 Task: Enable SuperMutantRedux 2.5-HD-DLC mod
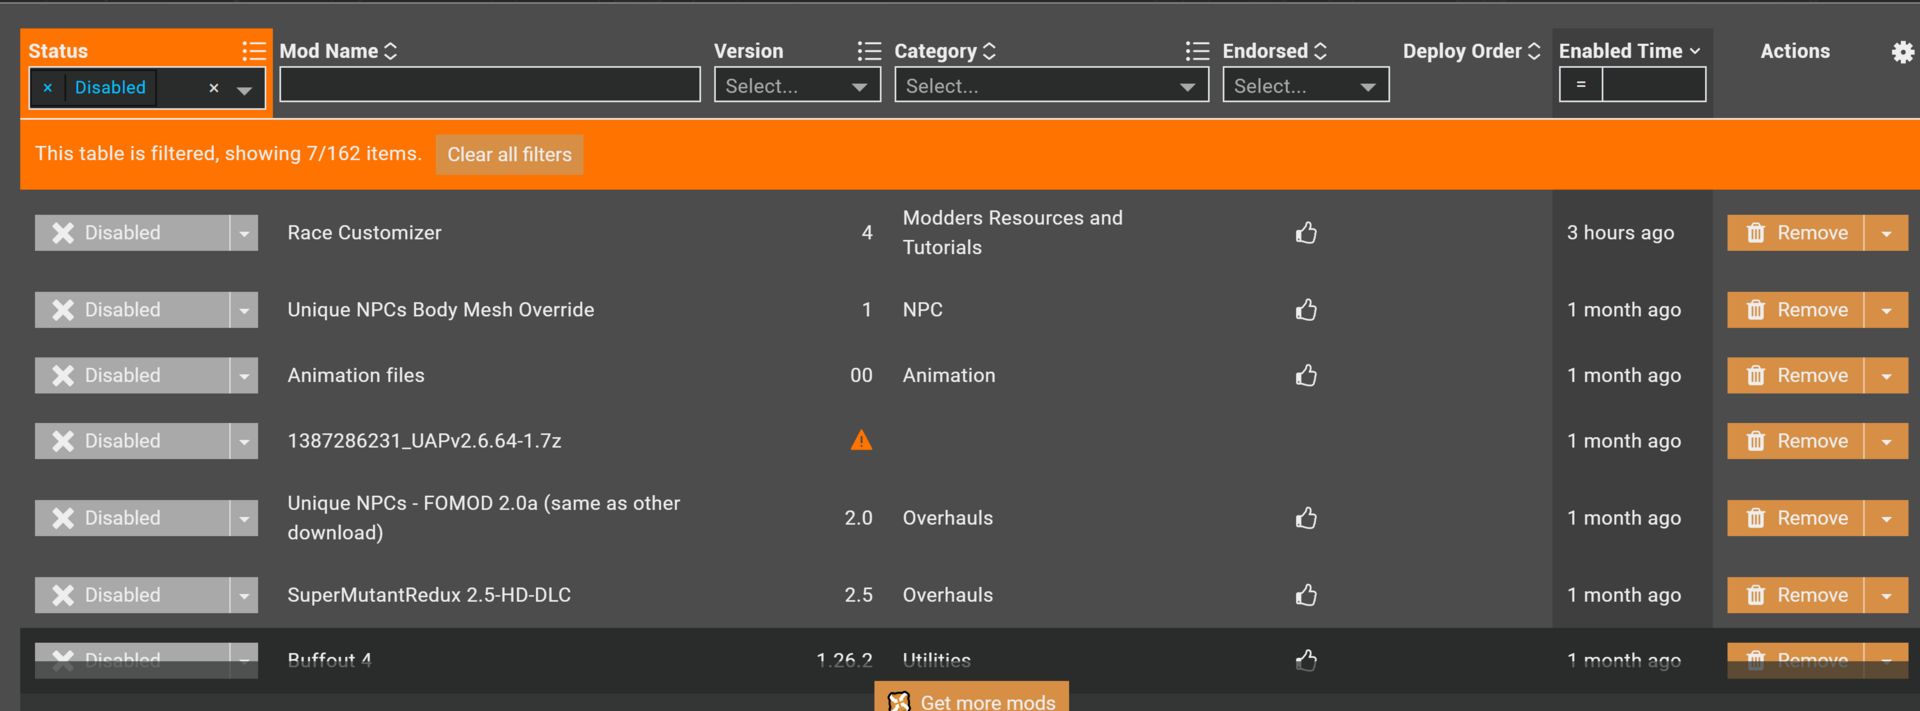tap(132, 595)
